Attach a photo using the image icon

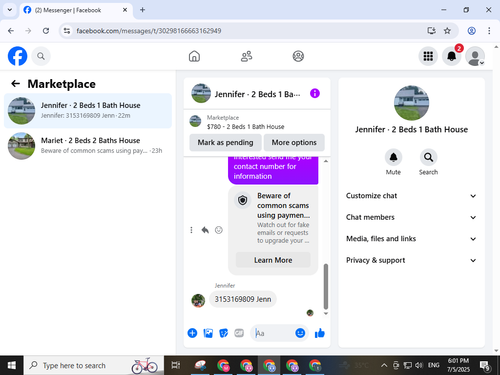tap(208, 333)
